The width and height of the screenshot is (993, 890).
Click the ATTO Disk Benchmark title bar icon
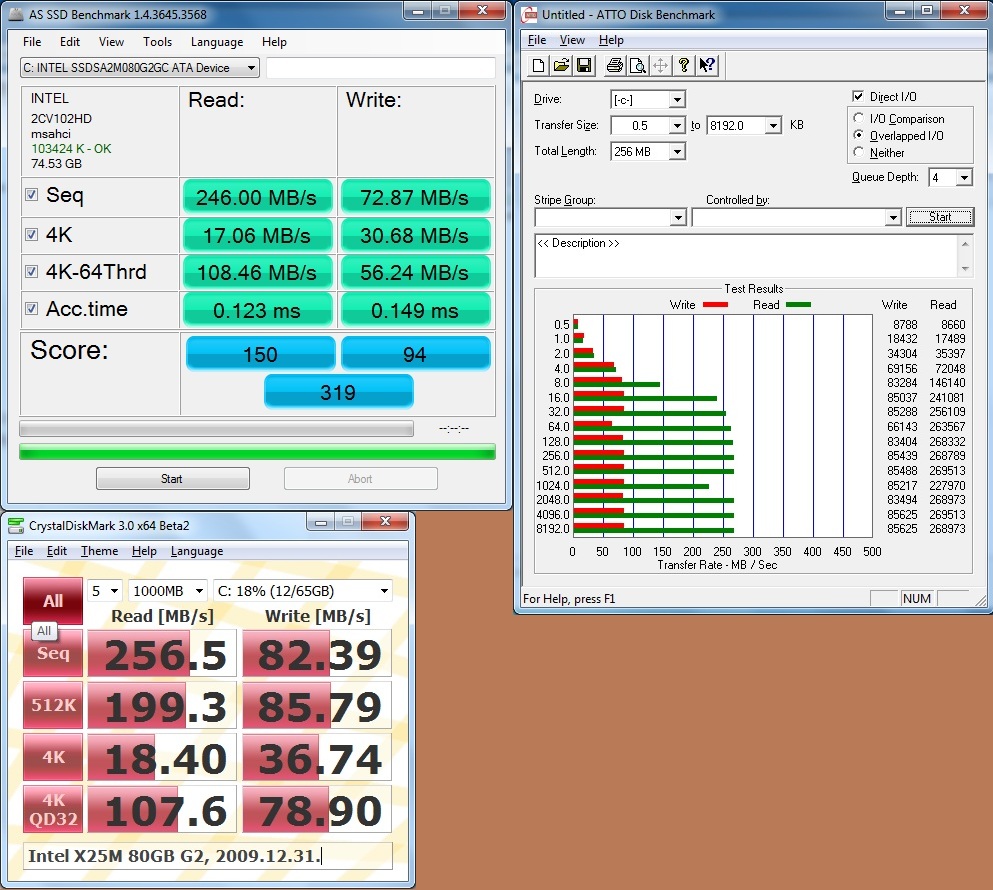click(530, 14)
